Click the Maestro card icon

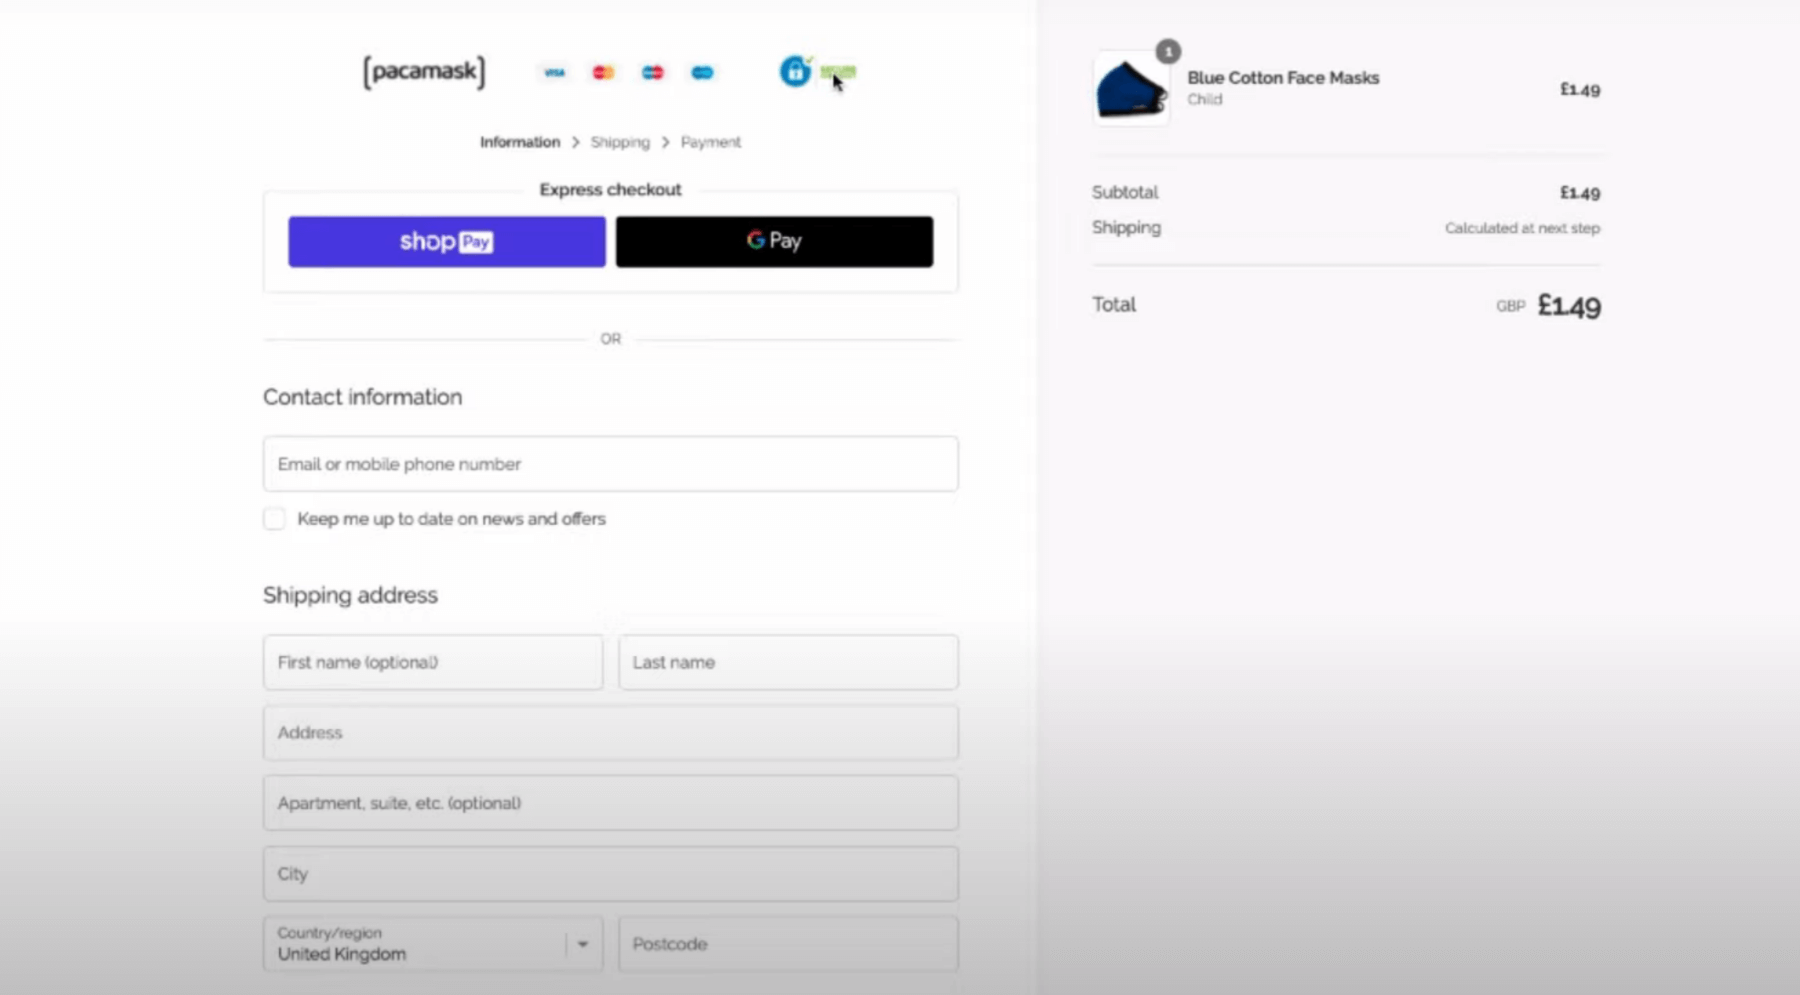(652, 72)
